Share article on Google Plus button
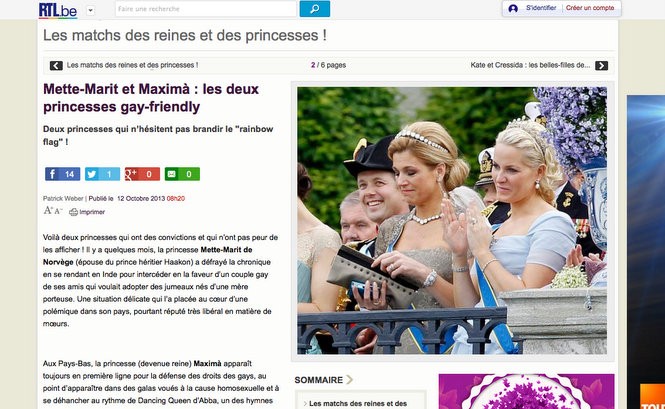665x409 pixels. [x=142, y=174]
